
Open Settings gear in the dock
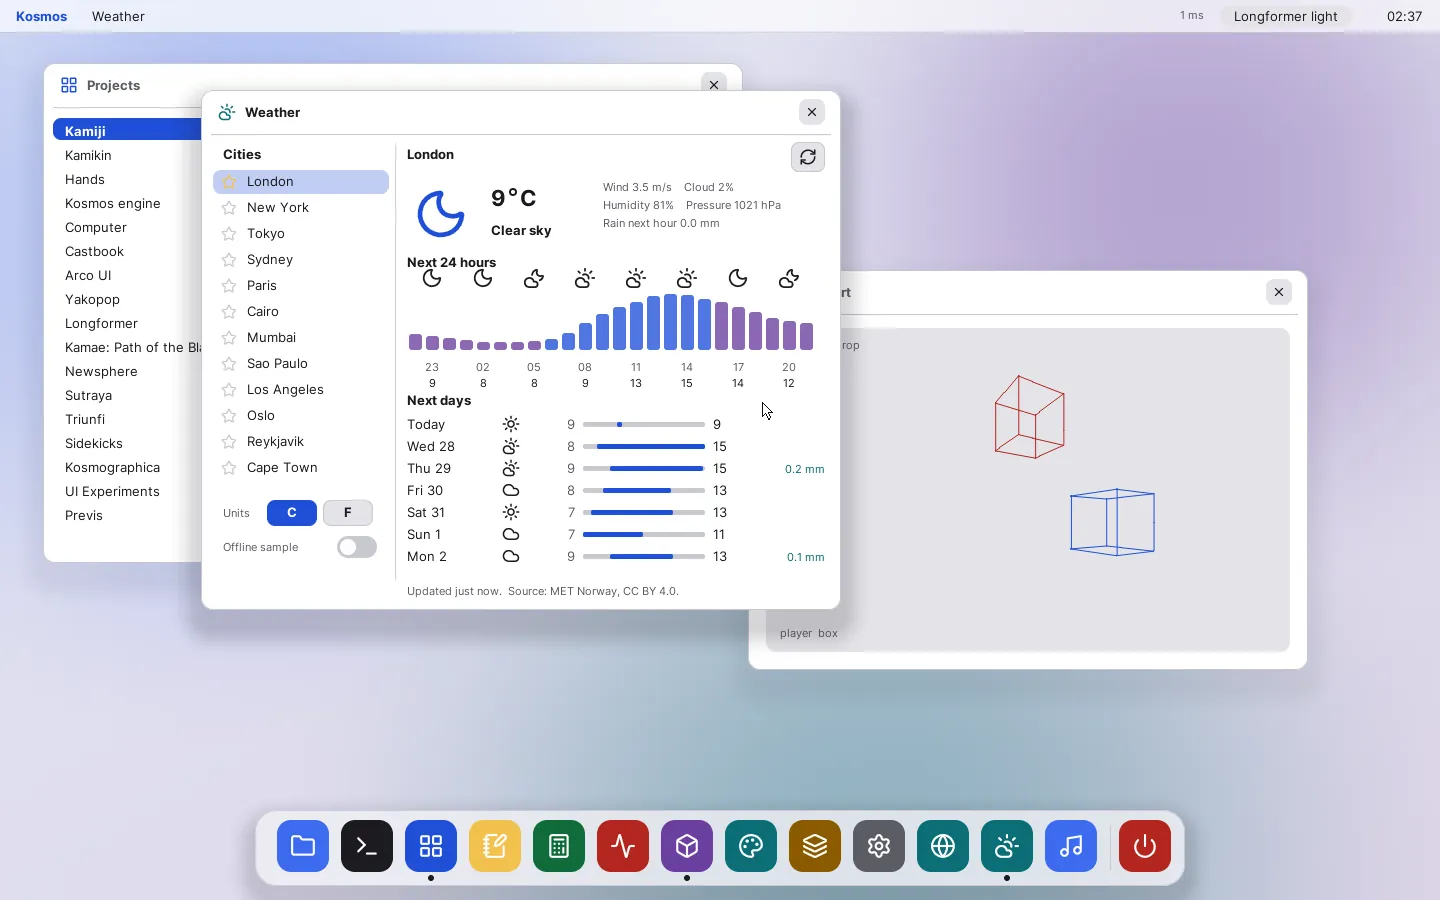pos(879,846)
